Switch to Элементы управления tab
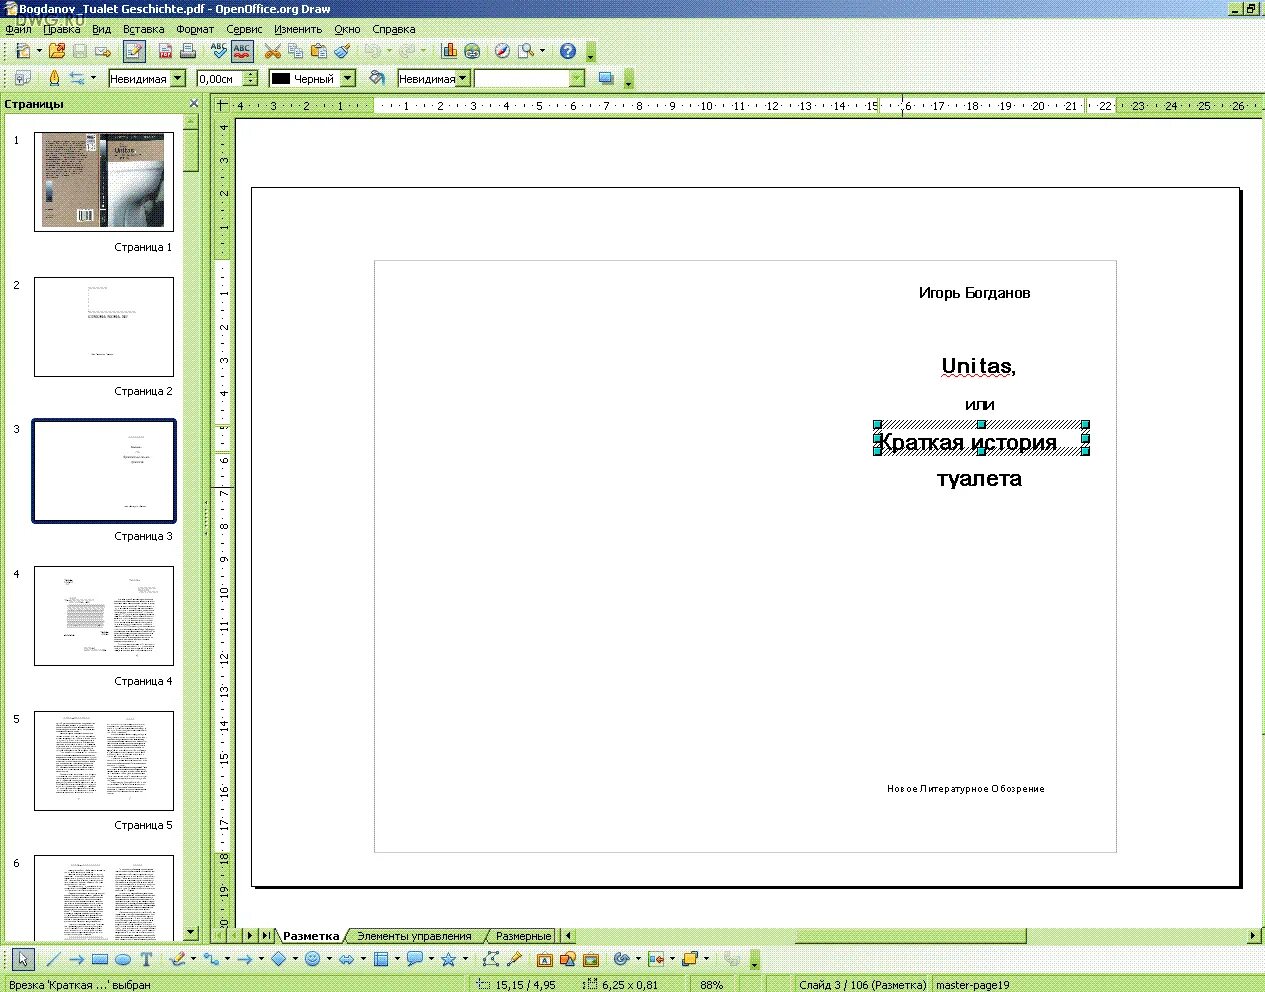This screenshot has width=1265, height=992. [x=414, y=936]
